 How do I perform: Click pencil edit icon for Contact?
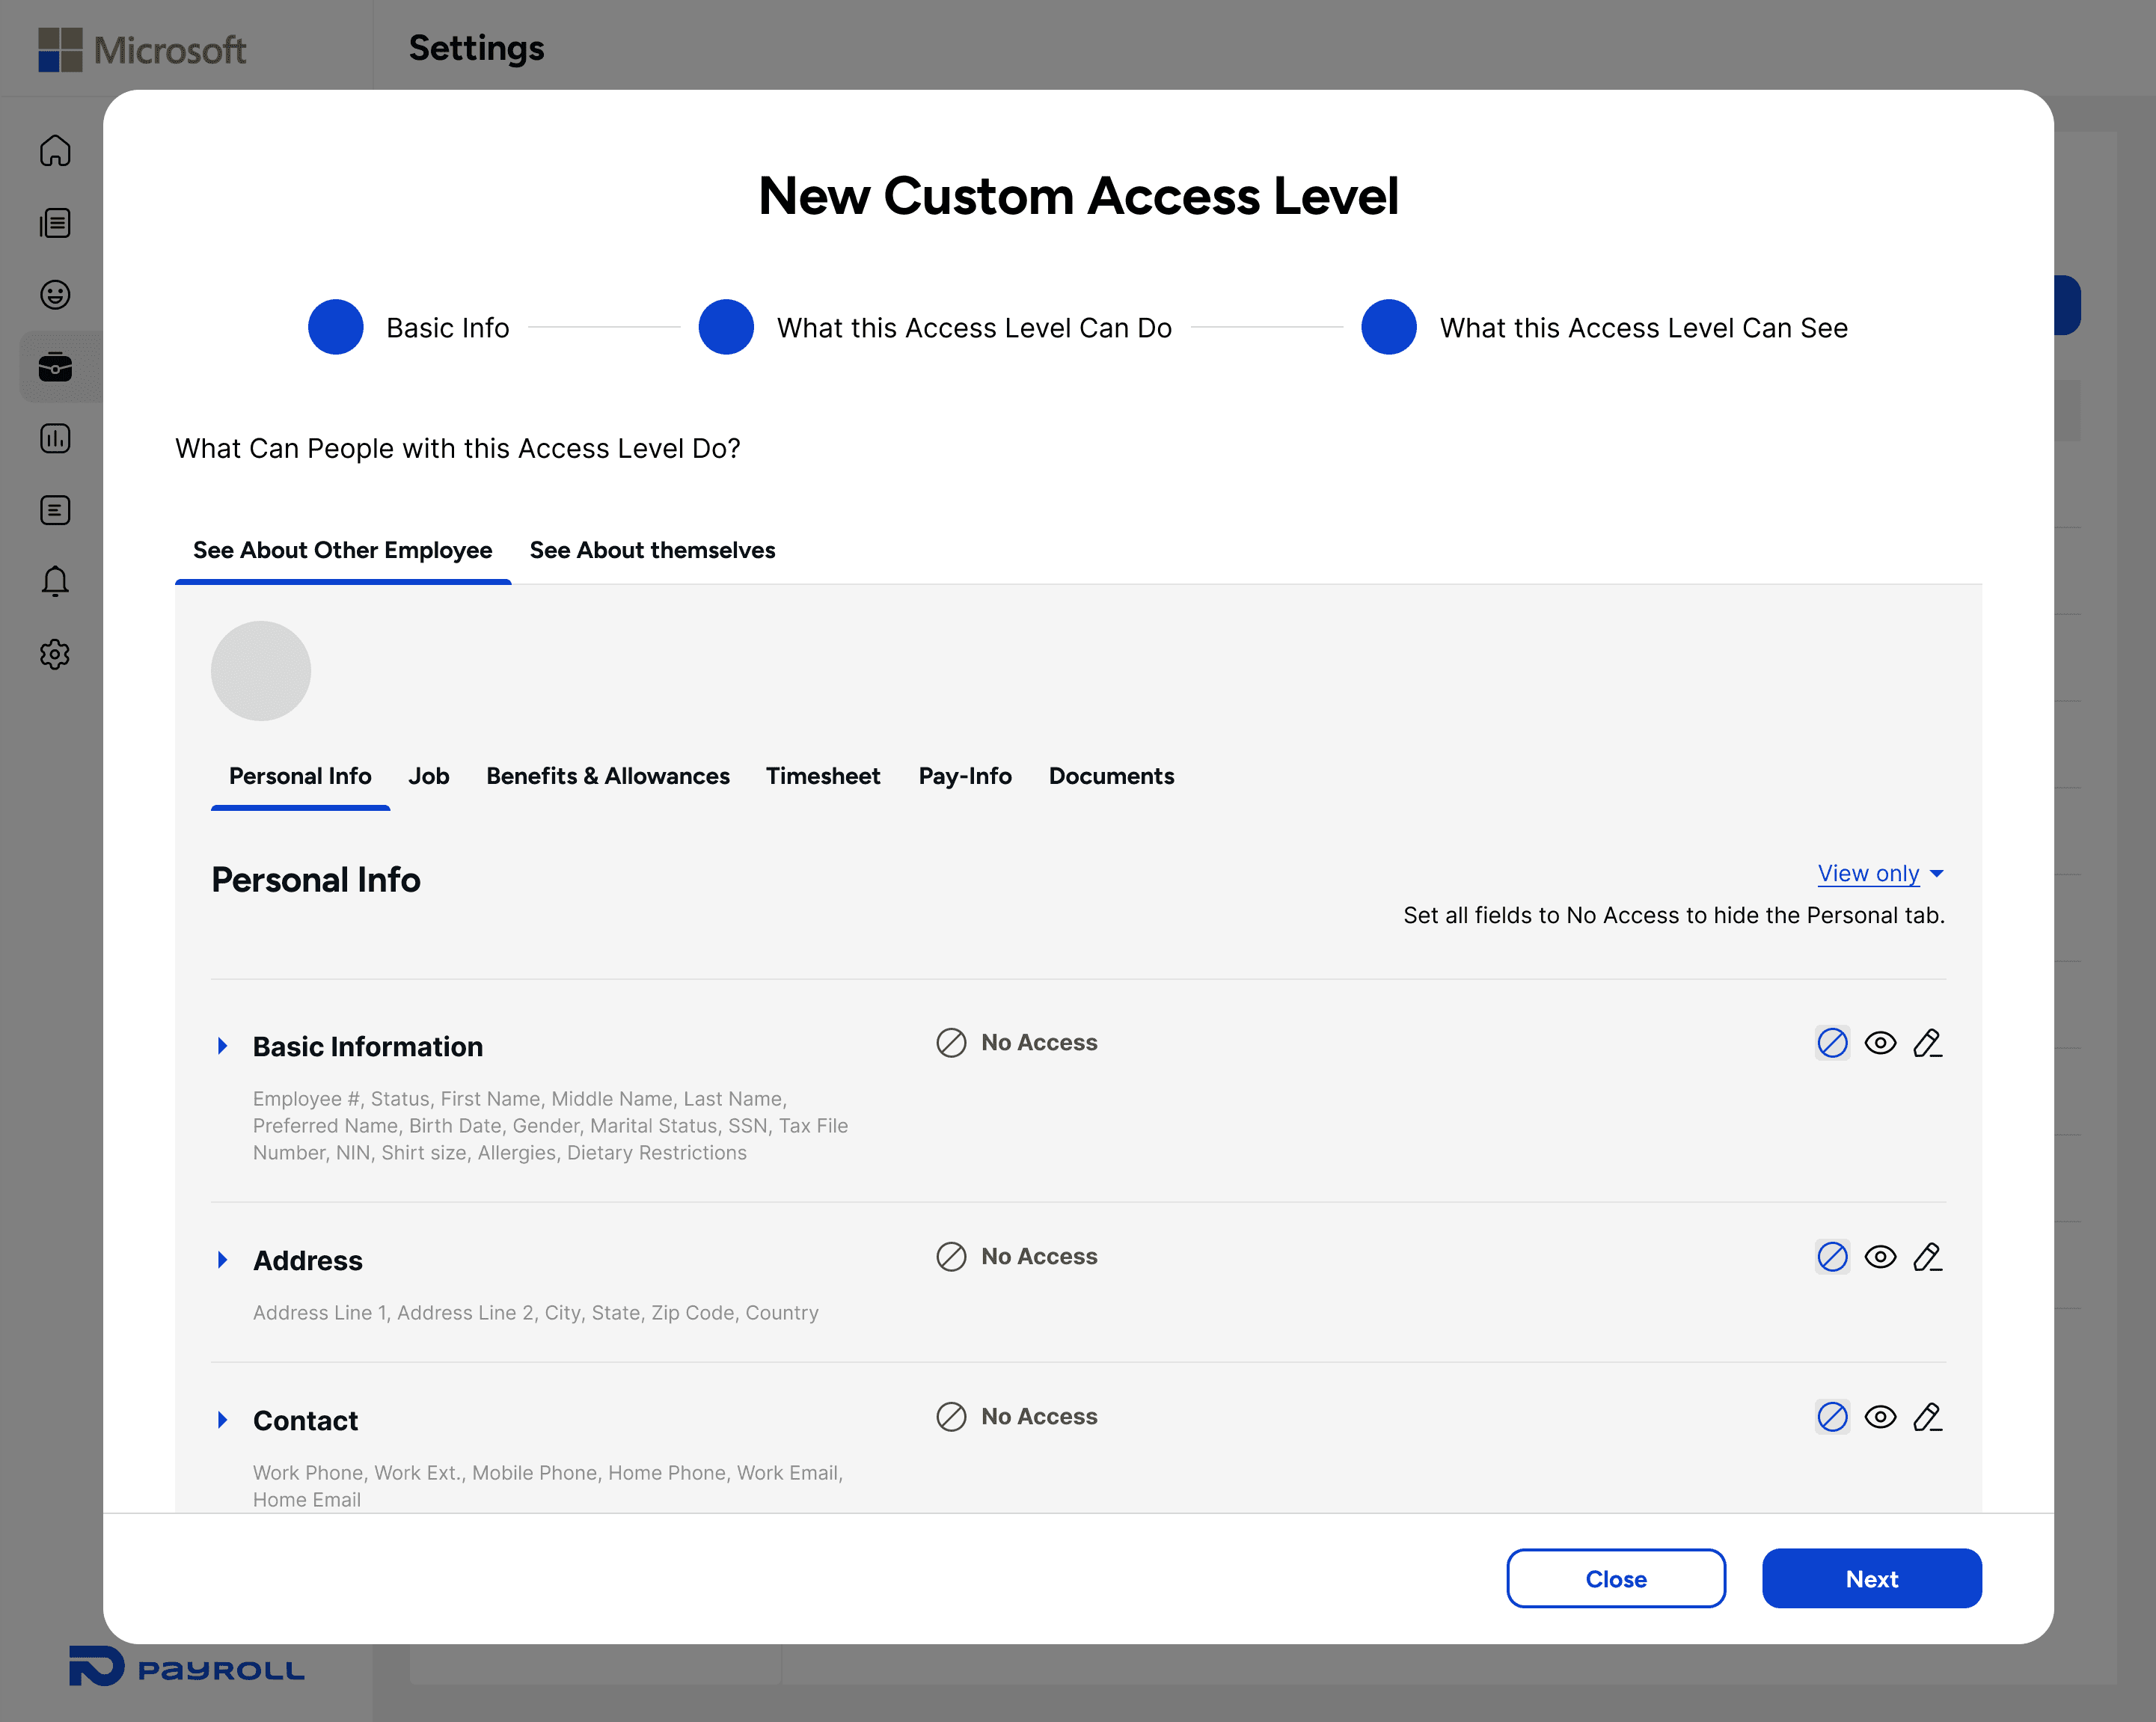coord(1927,1417)
